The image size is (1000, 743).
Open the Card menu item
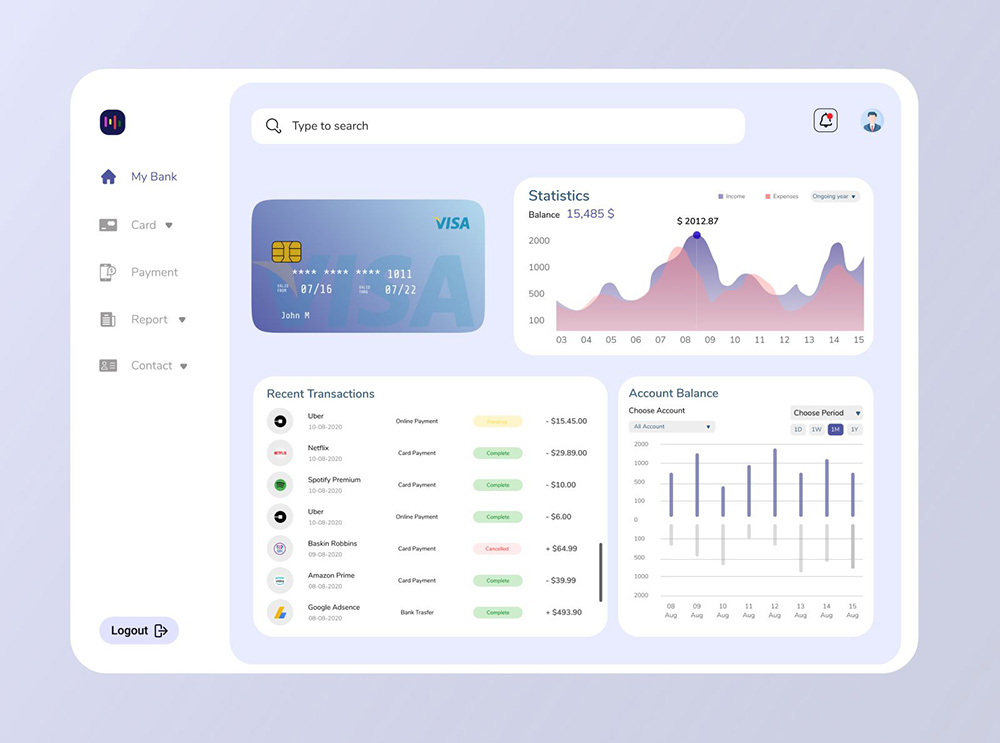[x=143, y=224]
